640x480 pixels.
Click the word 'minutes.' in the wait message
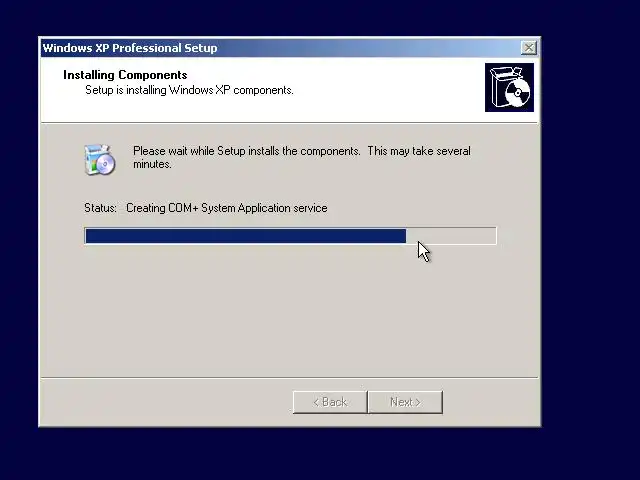pos(152,164)
